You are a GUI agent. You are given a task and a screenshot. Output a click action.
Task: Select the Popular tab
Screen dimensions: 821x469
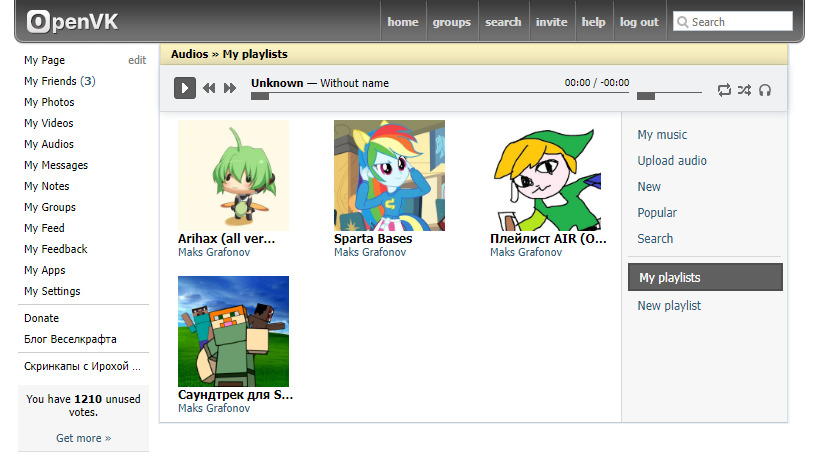[x=657, y=213]
